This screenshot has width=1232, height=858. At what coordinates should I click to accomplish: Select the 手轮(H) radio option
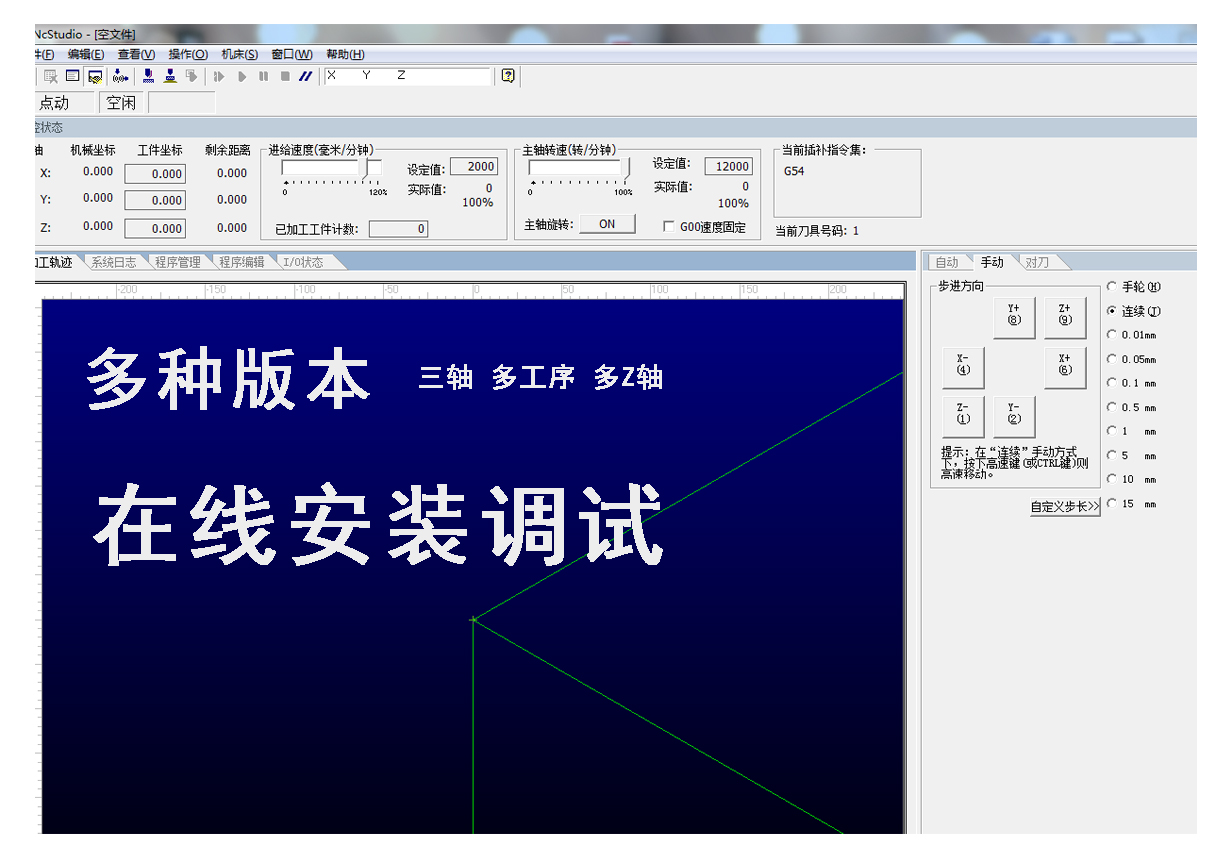coord(1113,287)
